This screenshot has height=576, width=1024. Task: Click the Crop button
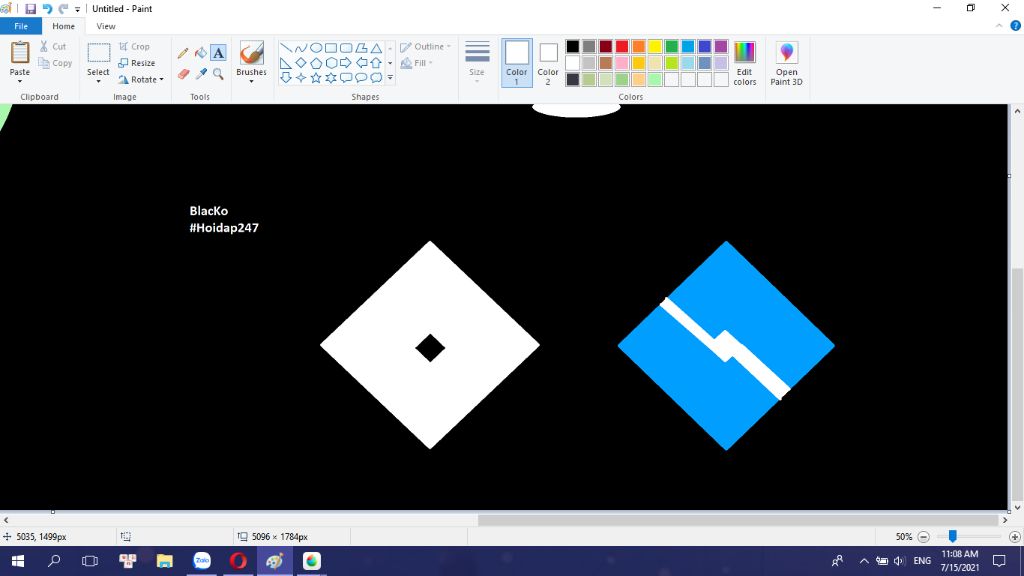135,46
